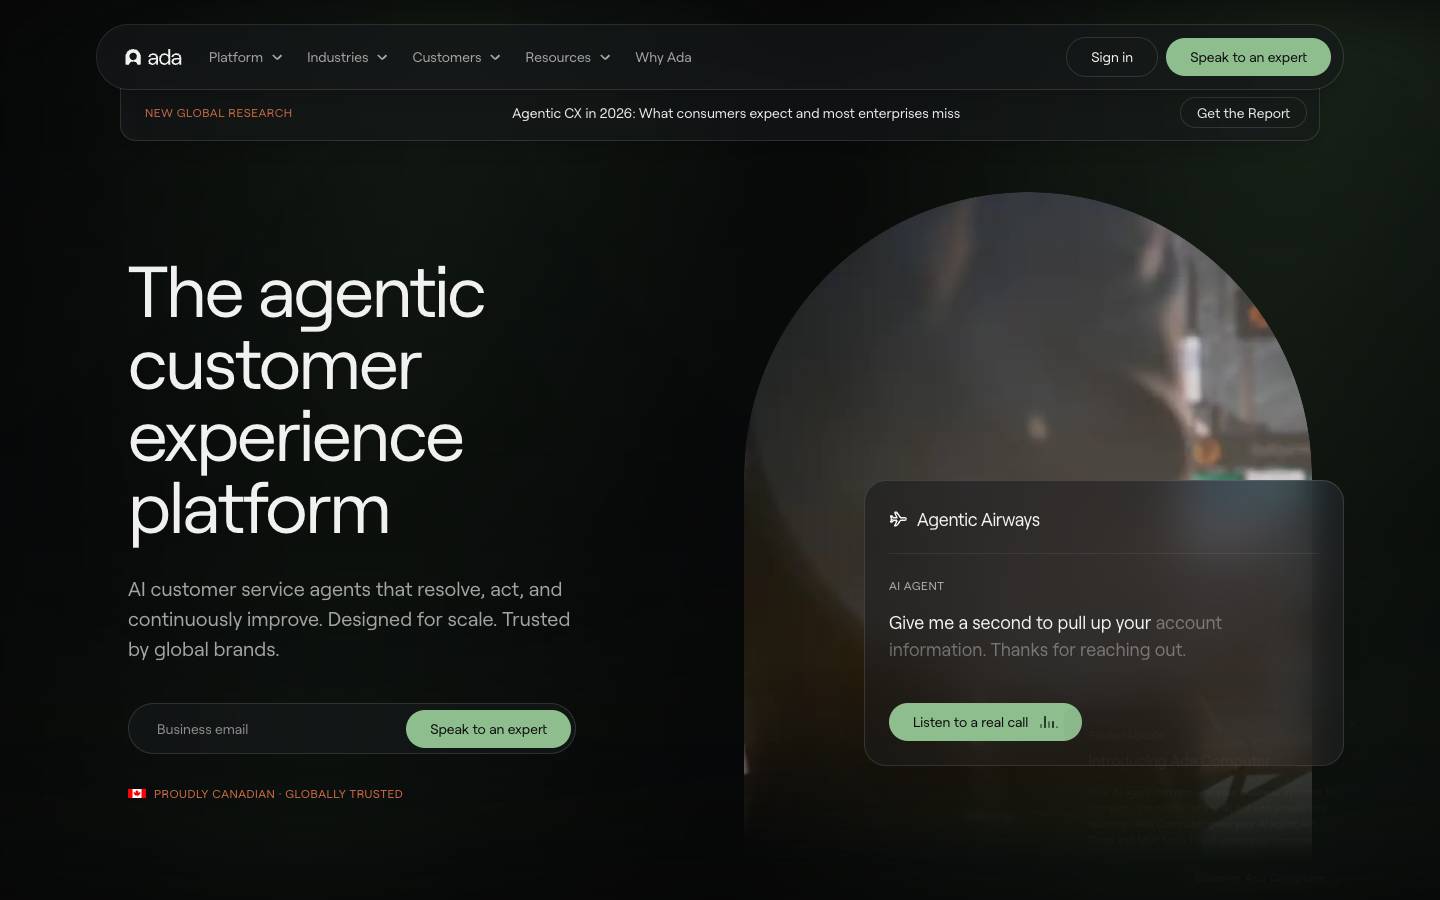Open the Customers dropdown menu
The width and height of the screenshot is (1440, 900).
coord(456,57)
